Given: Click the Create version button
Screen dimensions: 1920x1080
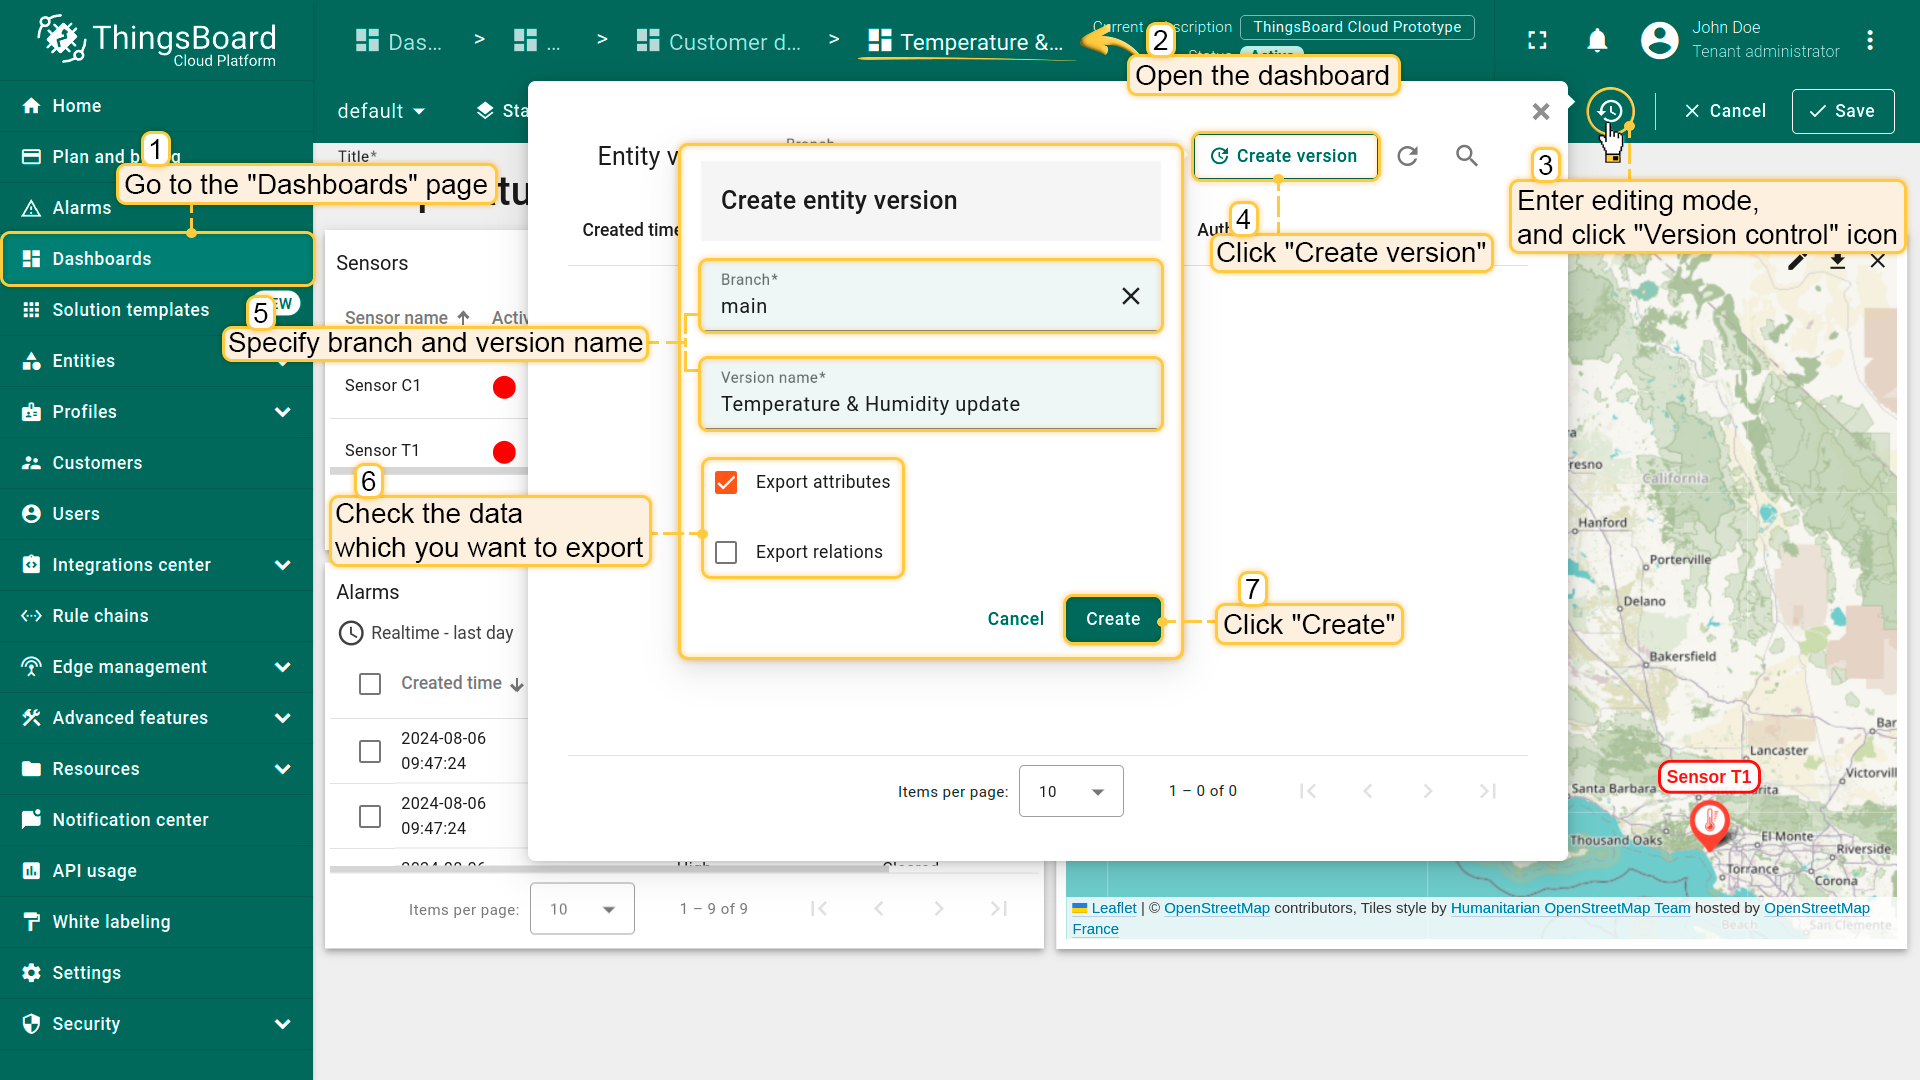Looking at the screenshot, I should pyautogui.click(x=1284, y=156).
